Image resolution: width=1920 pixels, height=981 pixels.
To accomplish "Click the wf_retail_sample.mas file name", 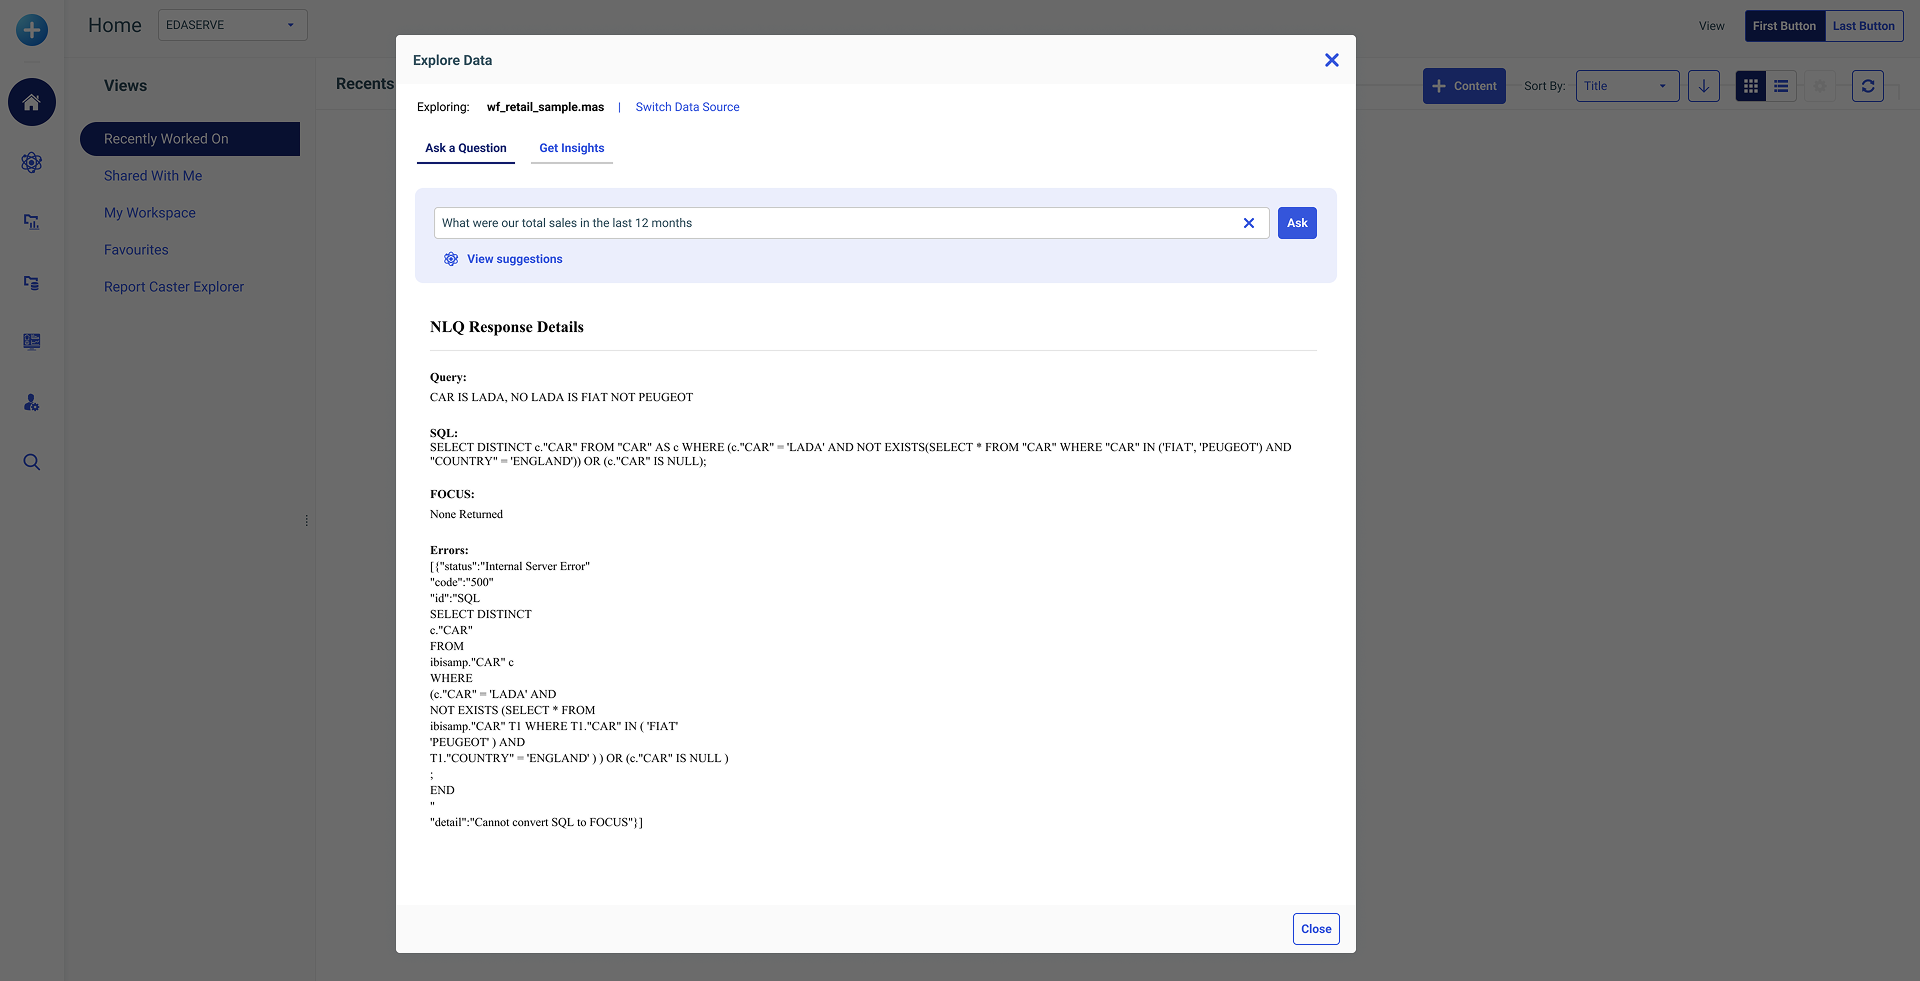I will point(545,107).
